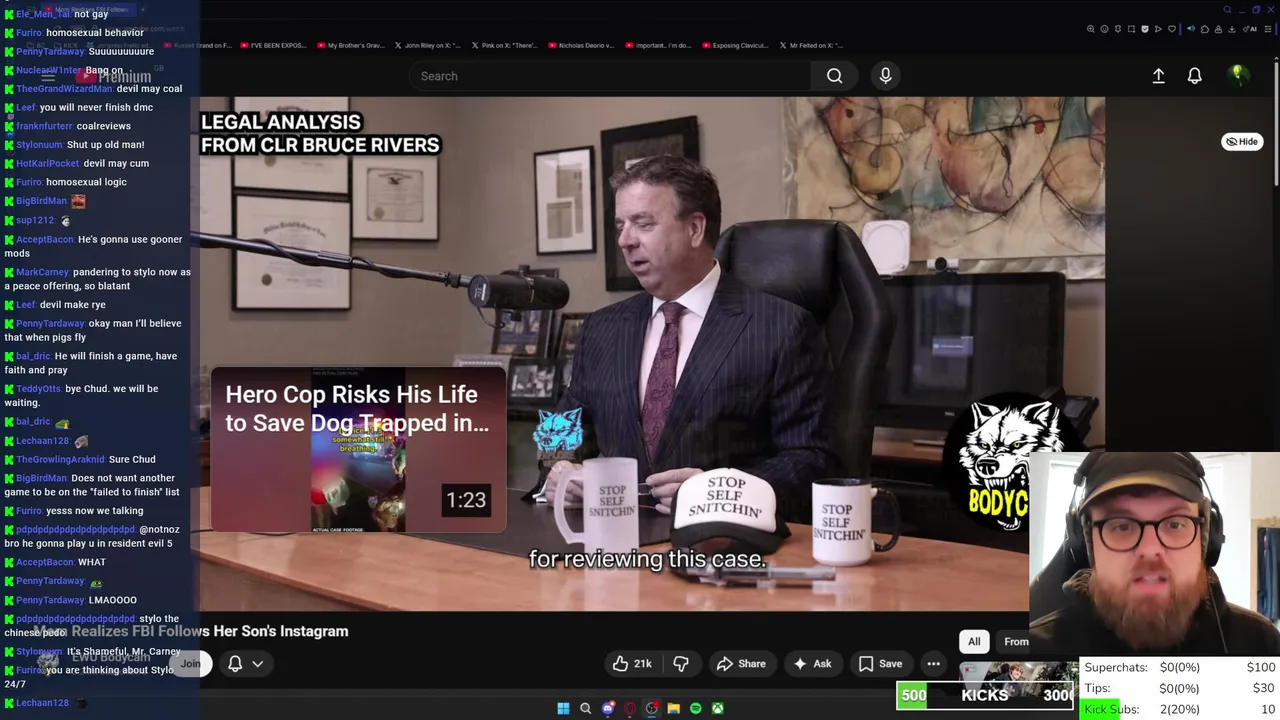This screenshot has width=1280, height=720.
Task: Open the more actions three-dot menu
Action: pyautogui.click(x=933, y=664)
